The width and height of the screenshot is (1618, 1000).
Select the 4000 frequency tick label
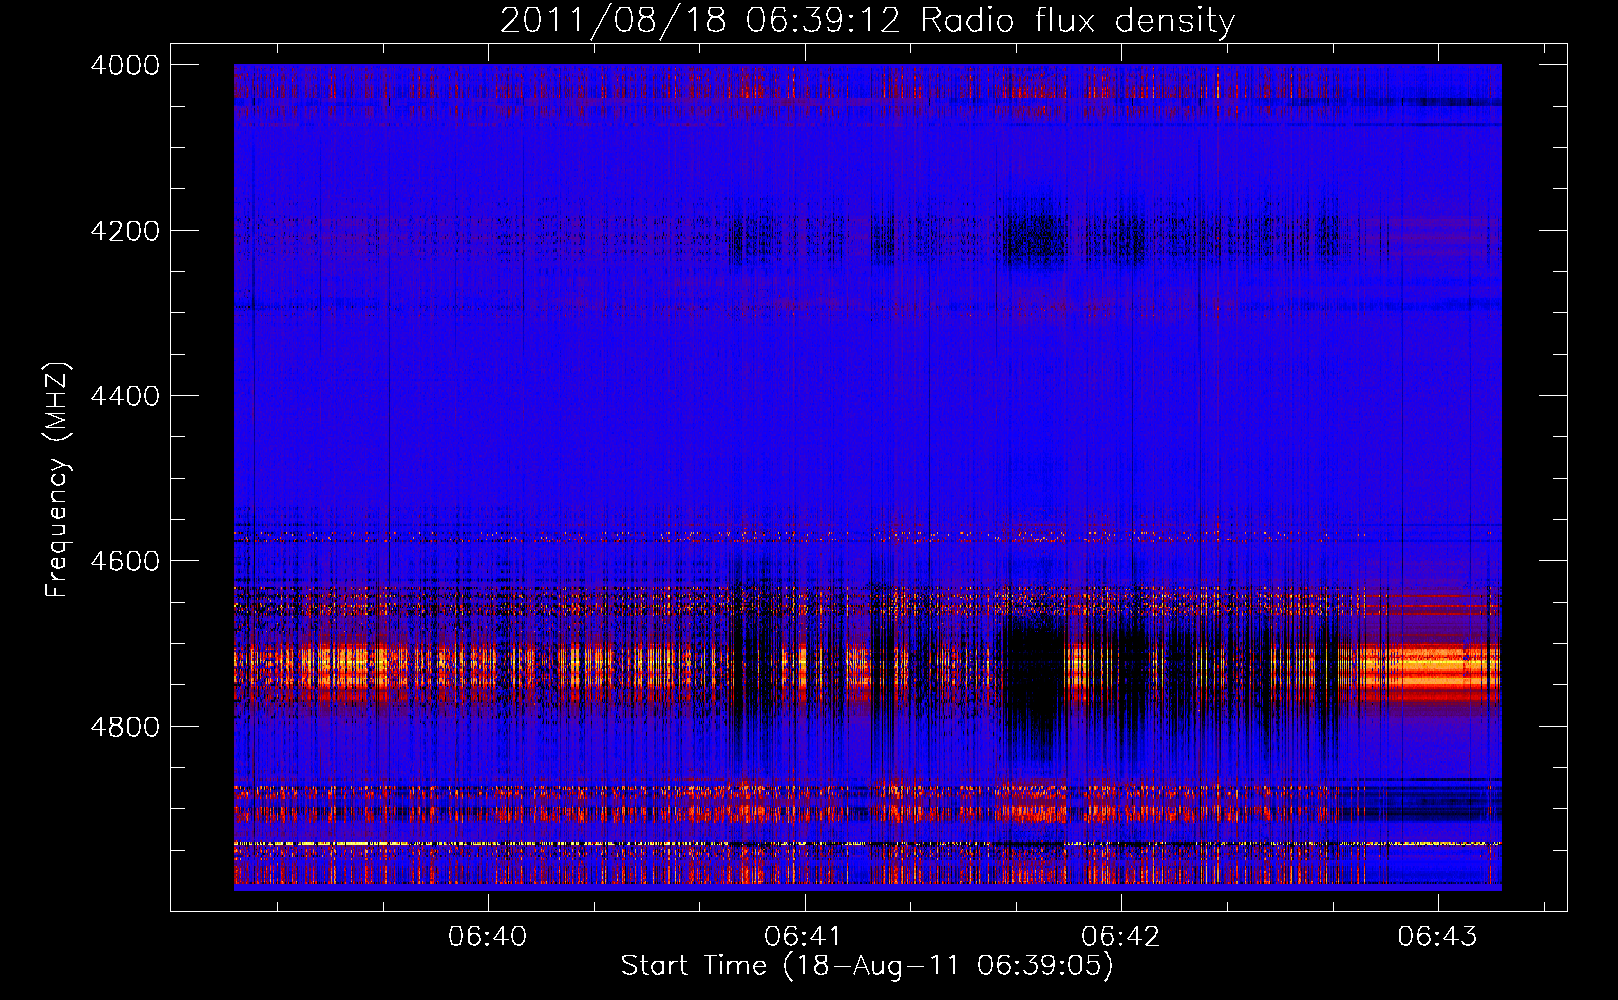125,65
